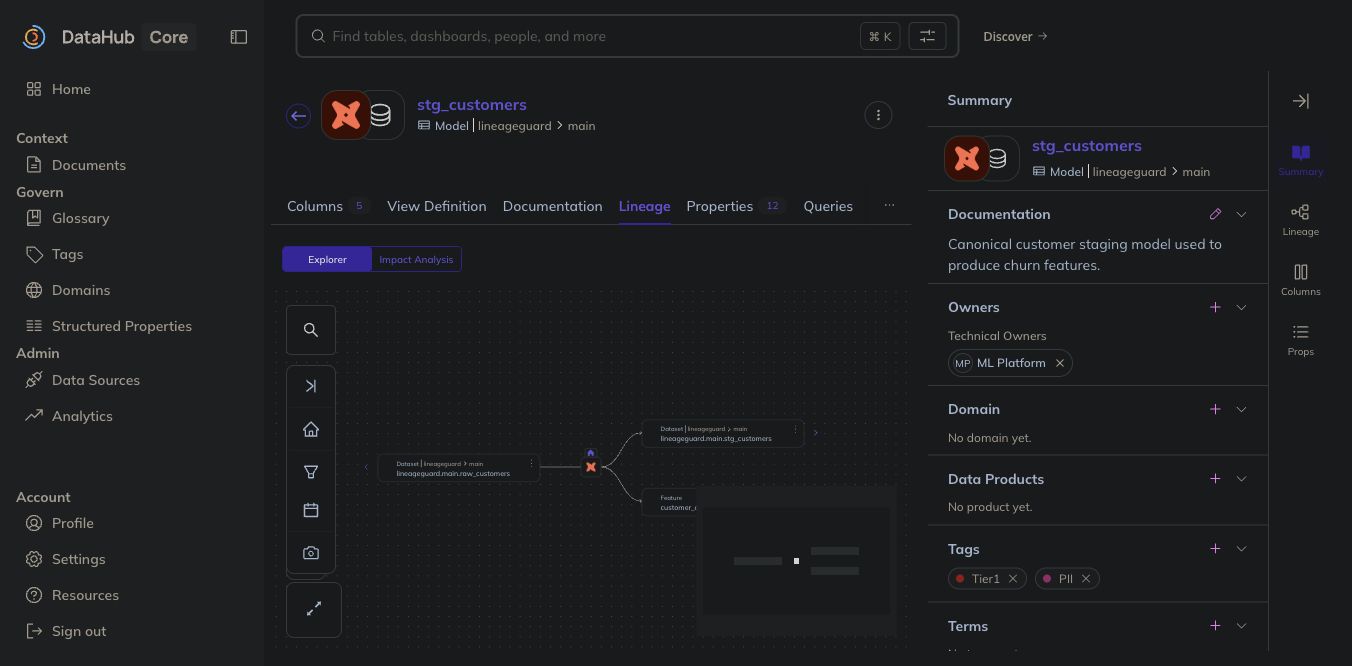Switch lineage view to Impact Analysis
The height and width of the screenshot is (666, 1352).
416,259
